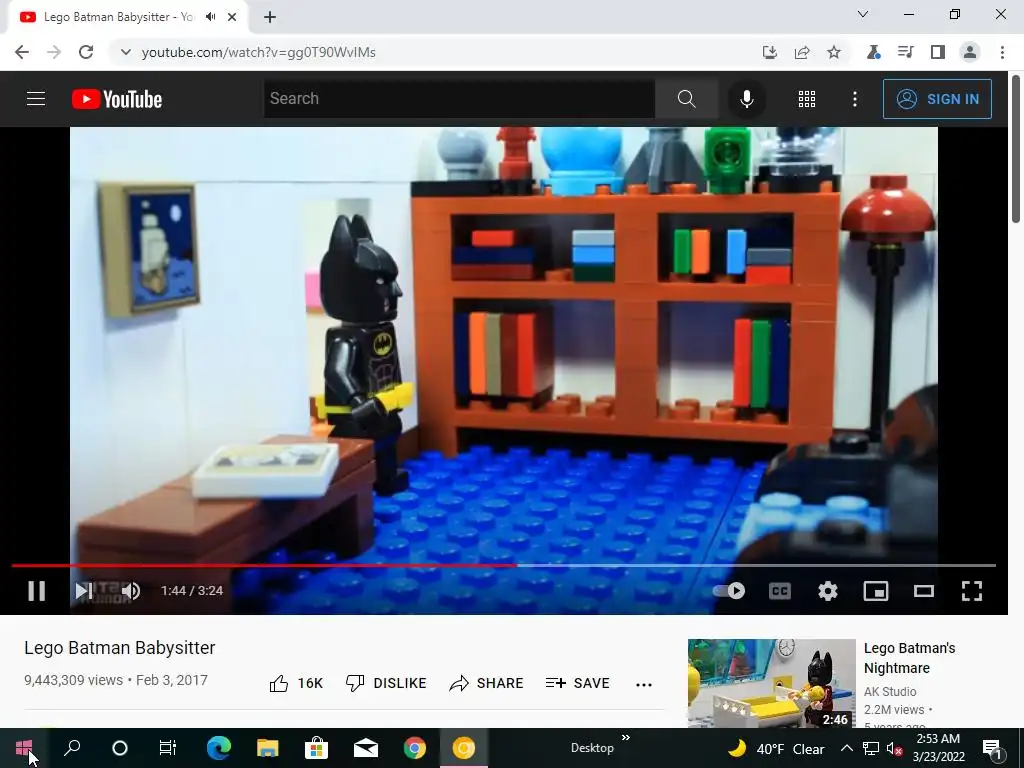Mute the tab via speaker icon
The image size is (1024, 768).
point(210,17)
